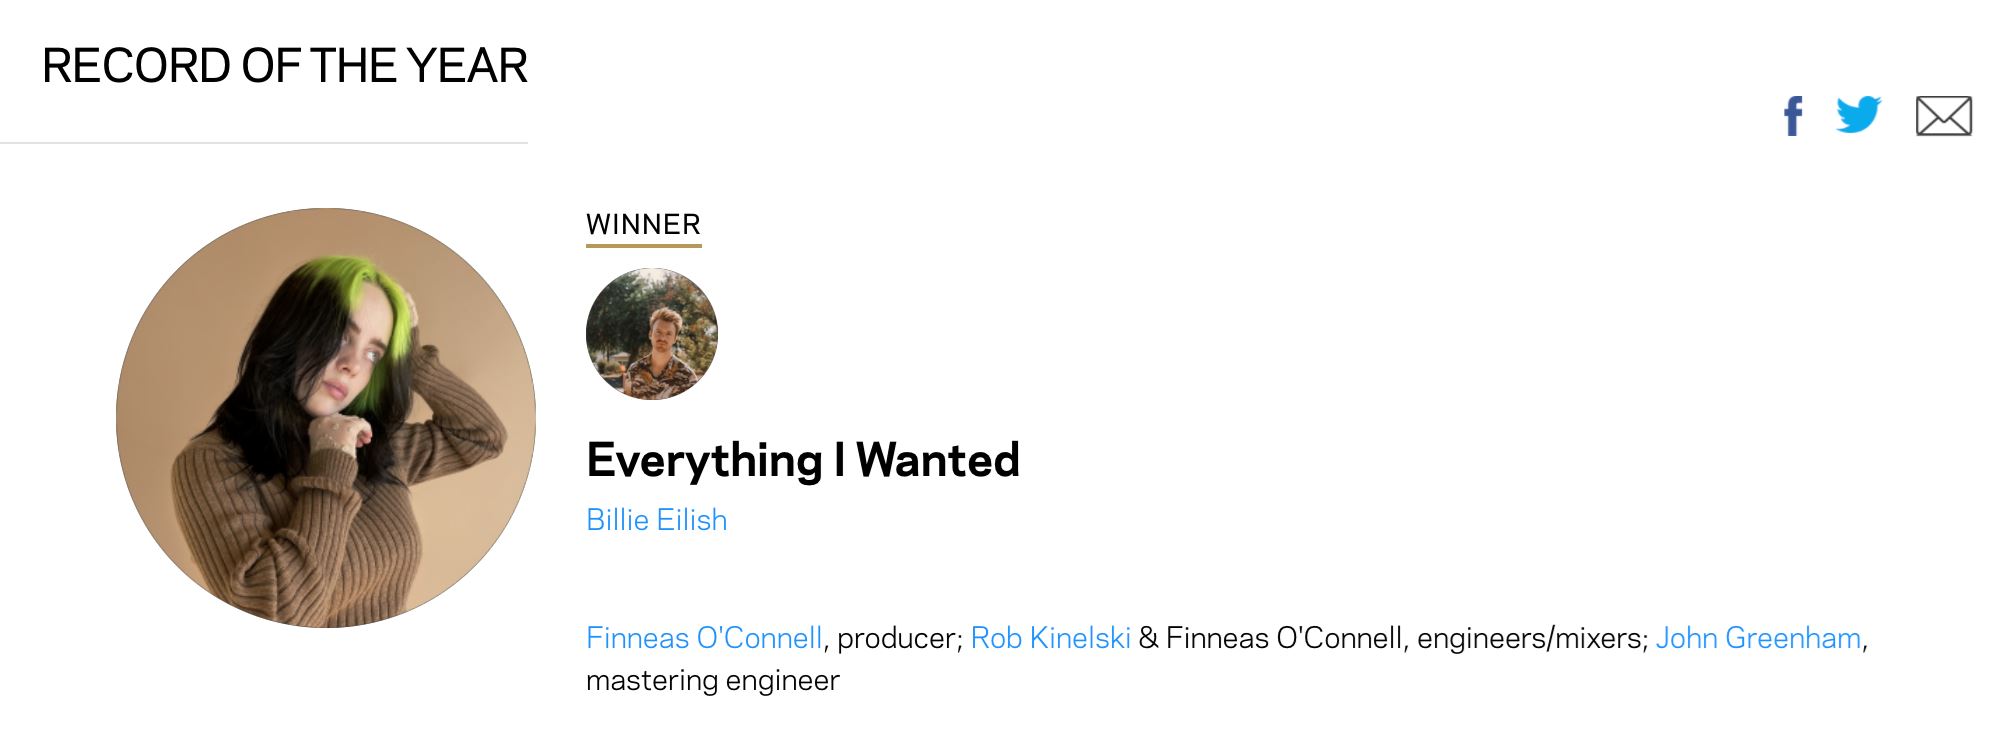Click the WINNER label
The height and width of the screenshot is (742, 2016).
coord(643,224)
